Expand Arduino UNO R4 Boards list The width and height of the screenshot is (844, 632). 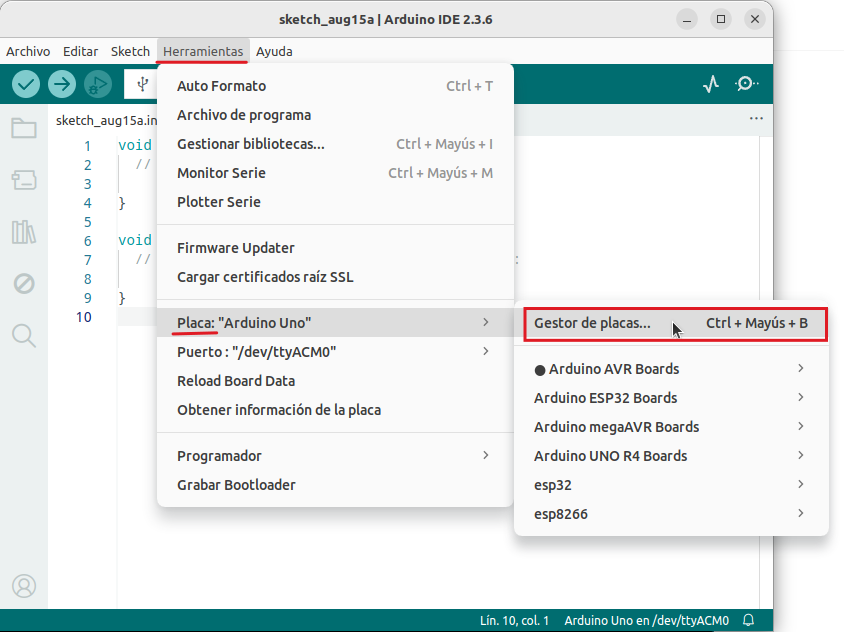[671, 457]
